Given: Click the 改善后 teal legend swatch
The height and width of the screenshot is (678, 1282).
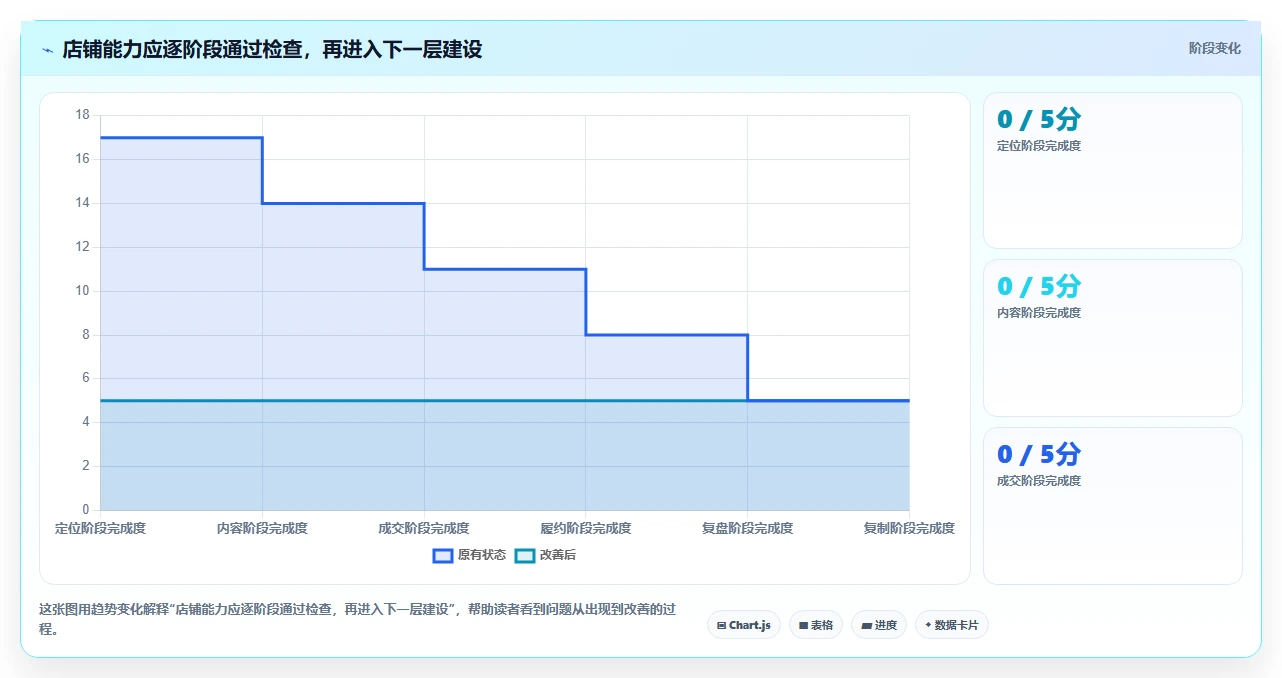Looking at the screenshot, I should [525, 555].
